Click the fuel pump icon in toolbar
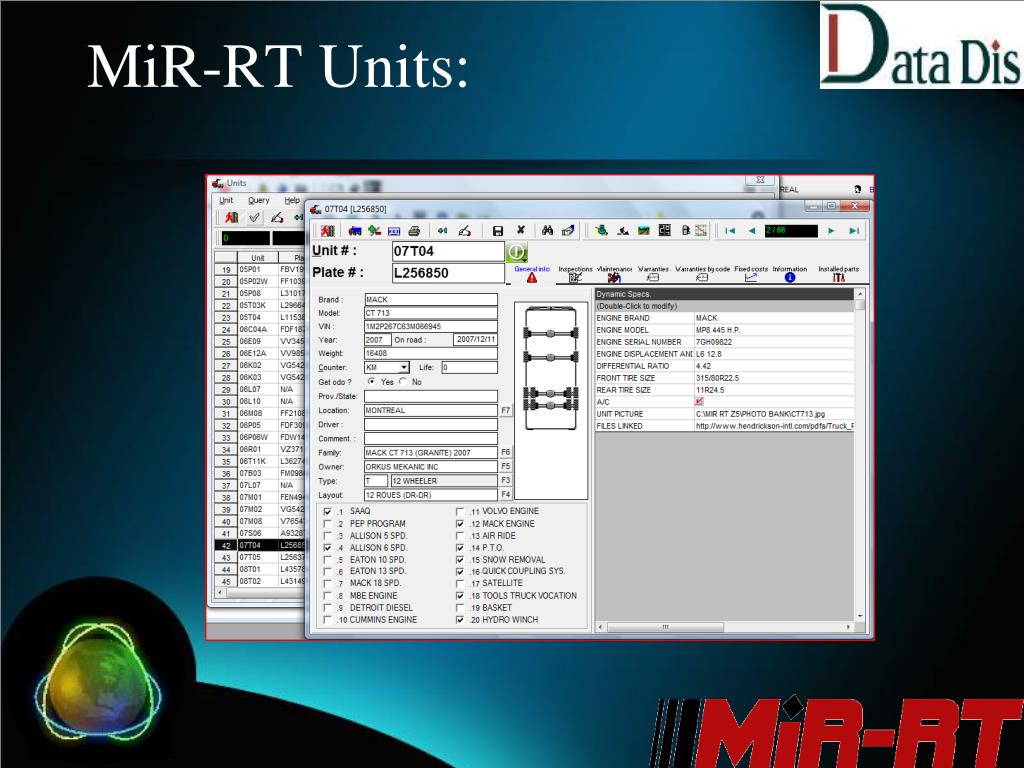 coord(685,231)
